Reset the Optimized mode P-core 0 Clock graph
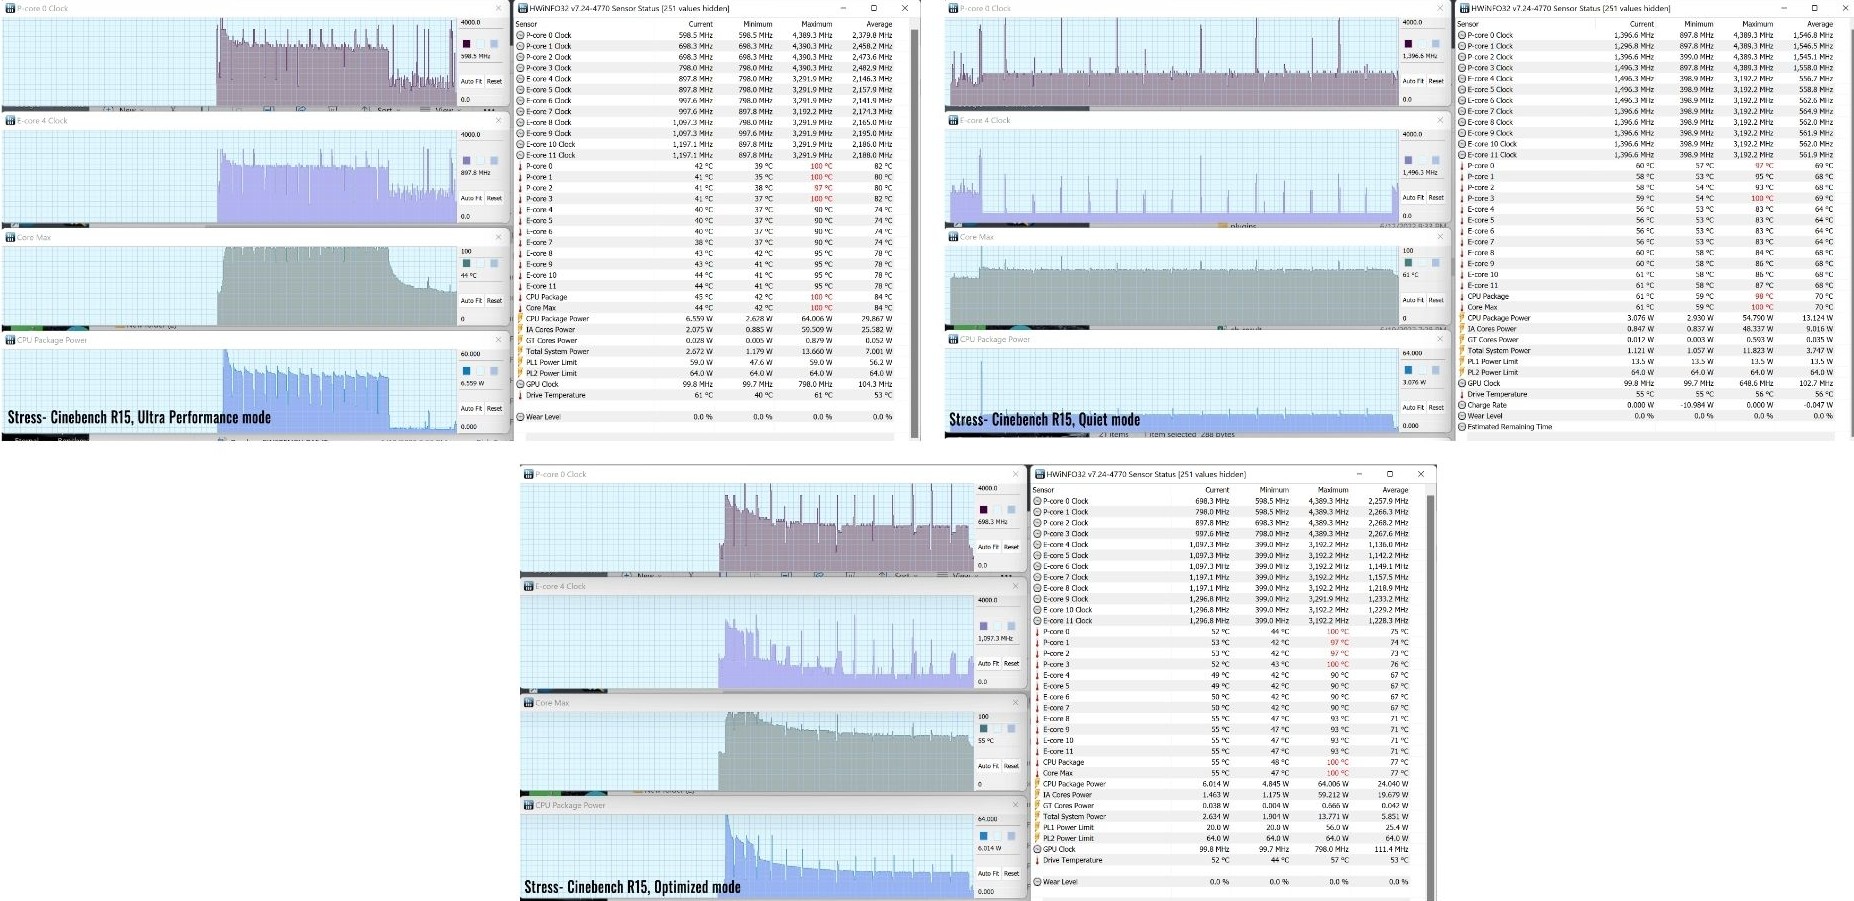The width and height of the screenshot is (1854, 901). tap(1011, 547)
